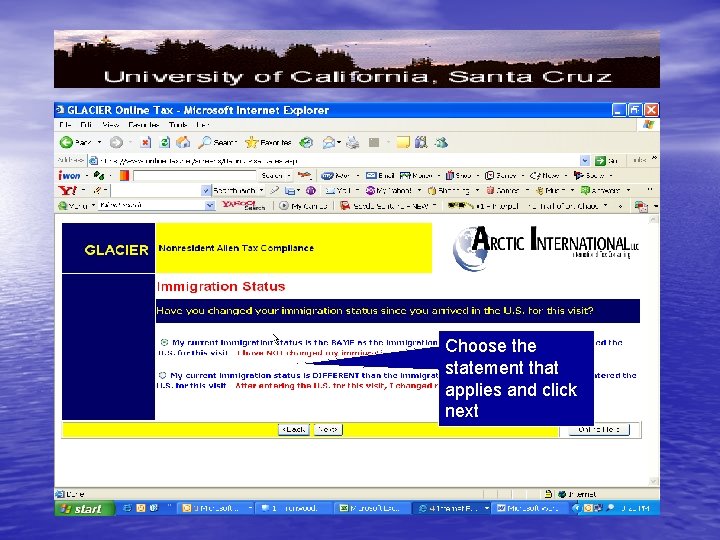Open the Favorites star button

(x=269, y=142)
